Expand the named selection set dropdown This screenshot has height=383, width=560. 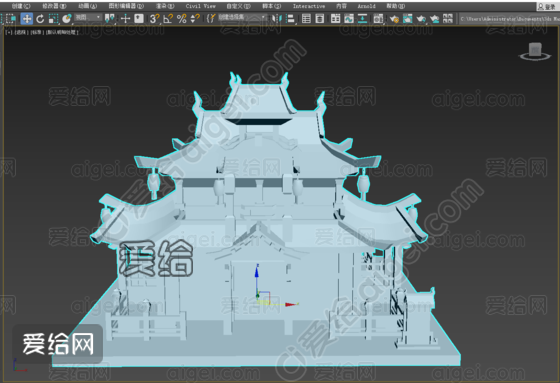click(242, 17)
